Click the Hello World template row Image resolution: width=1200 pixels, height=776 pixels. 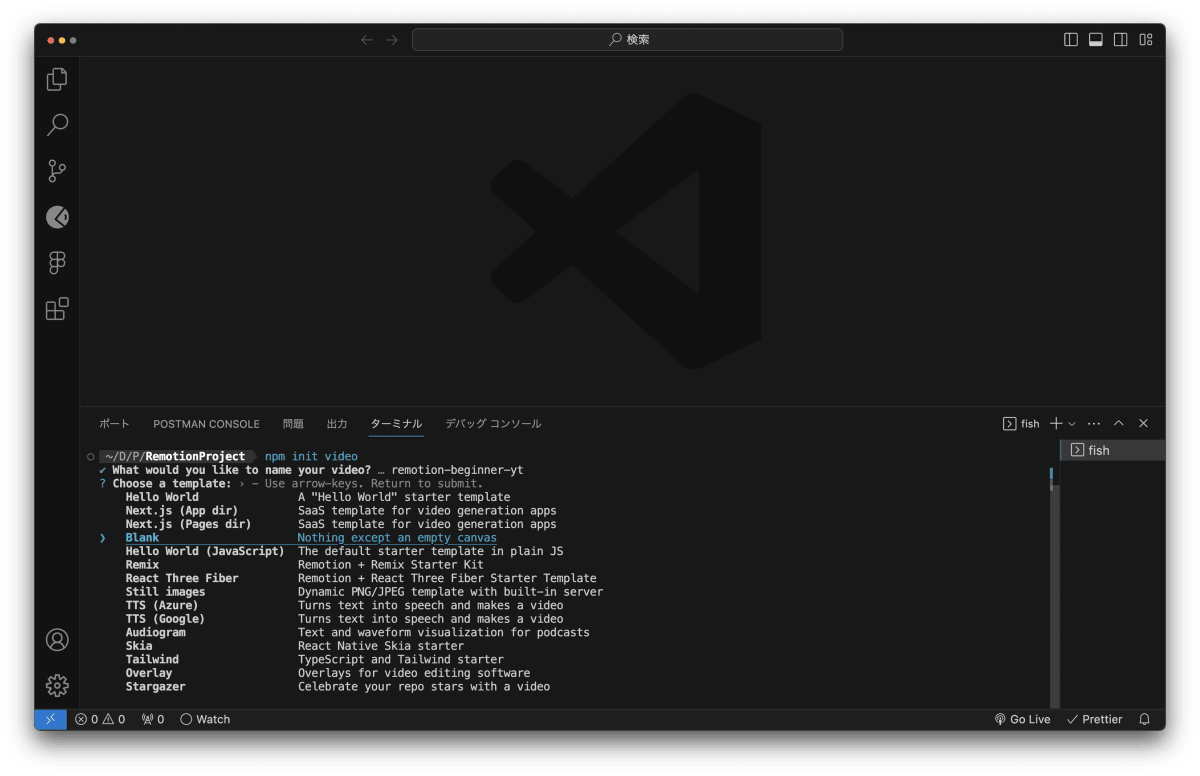pyautogui.click(x=318, y=497)
